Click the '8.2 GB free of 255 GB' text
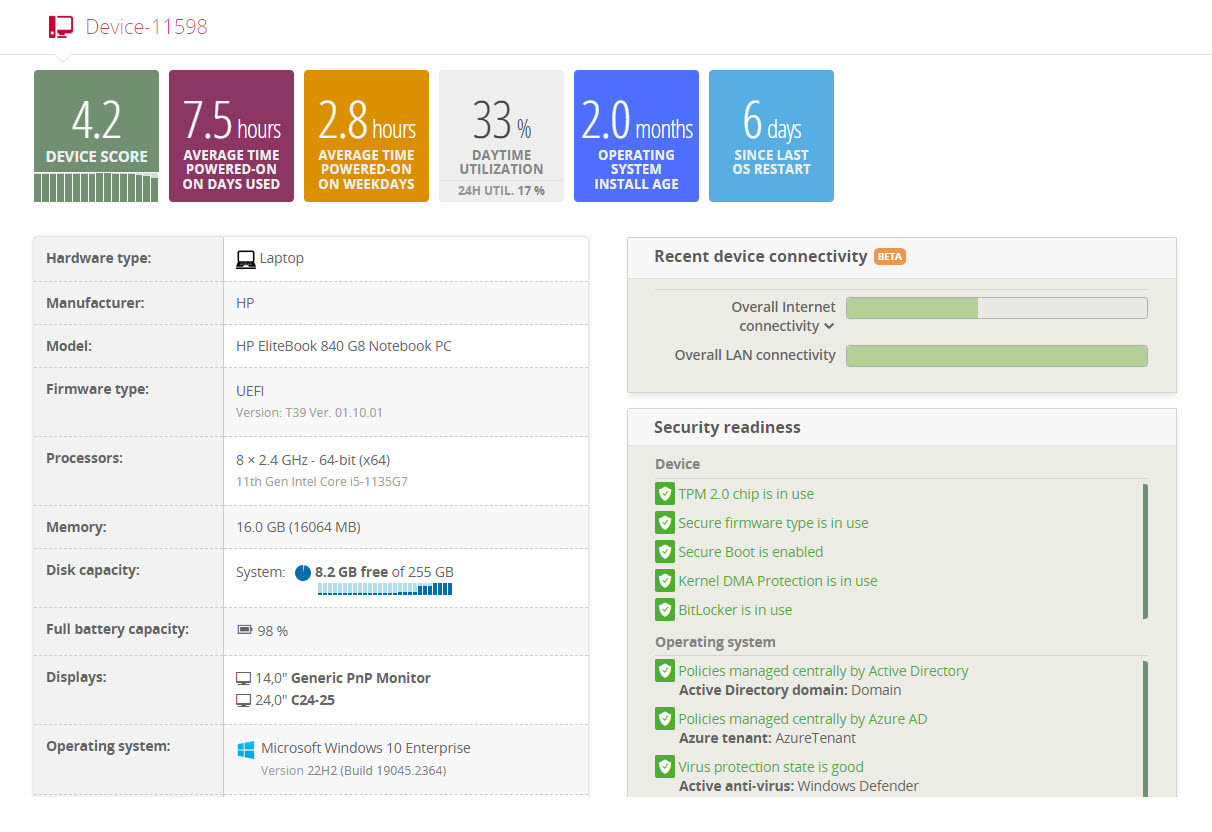Screen dimensions: 1212x832 [384, 572]
